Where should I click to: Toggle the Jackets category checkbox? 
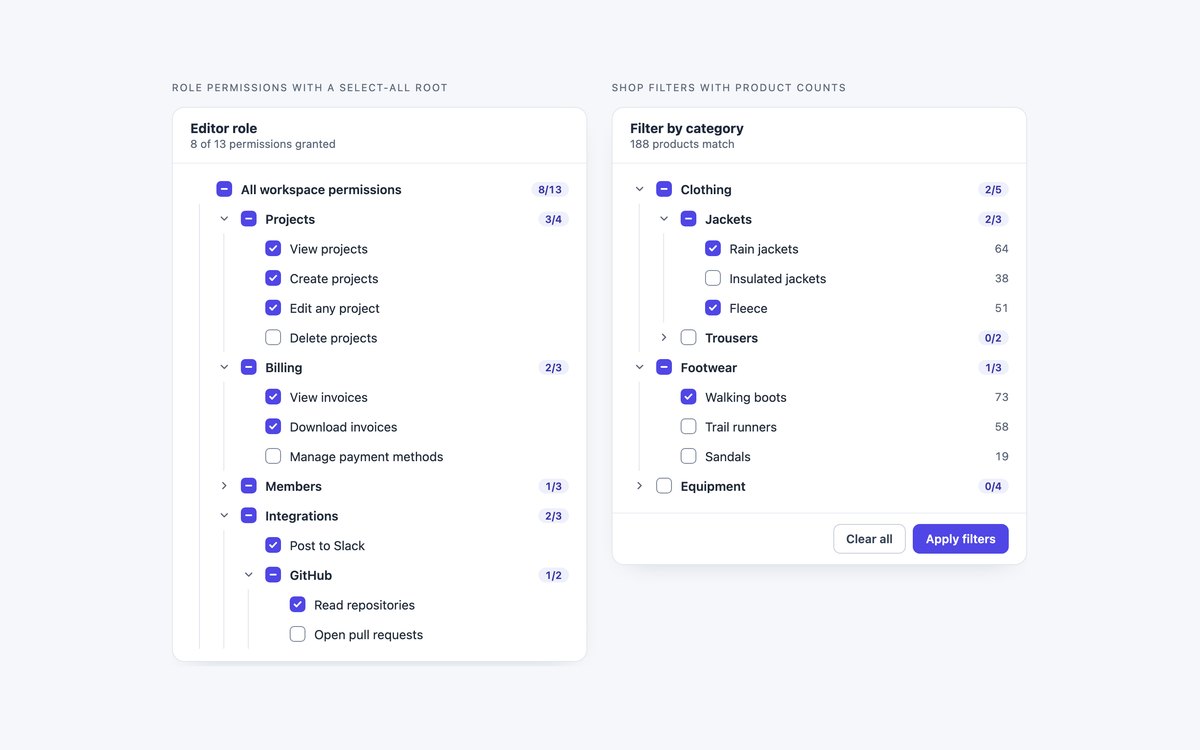[689, 219]
